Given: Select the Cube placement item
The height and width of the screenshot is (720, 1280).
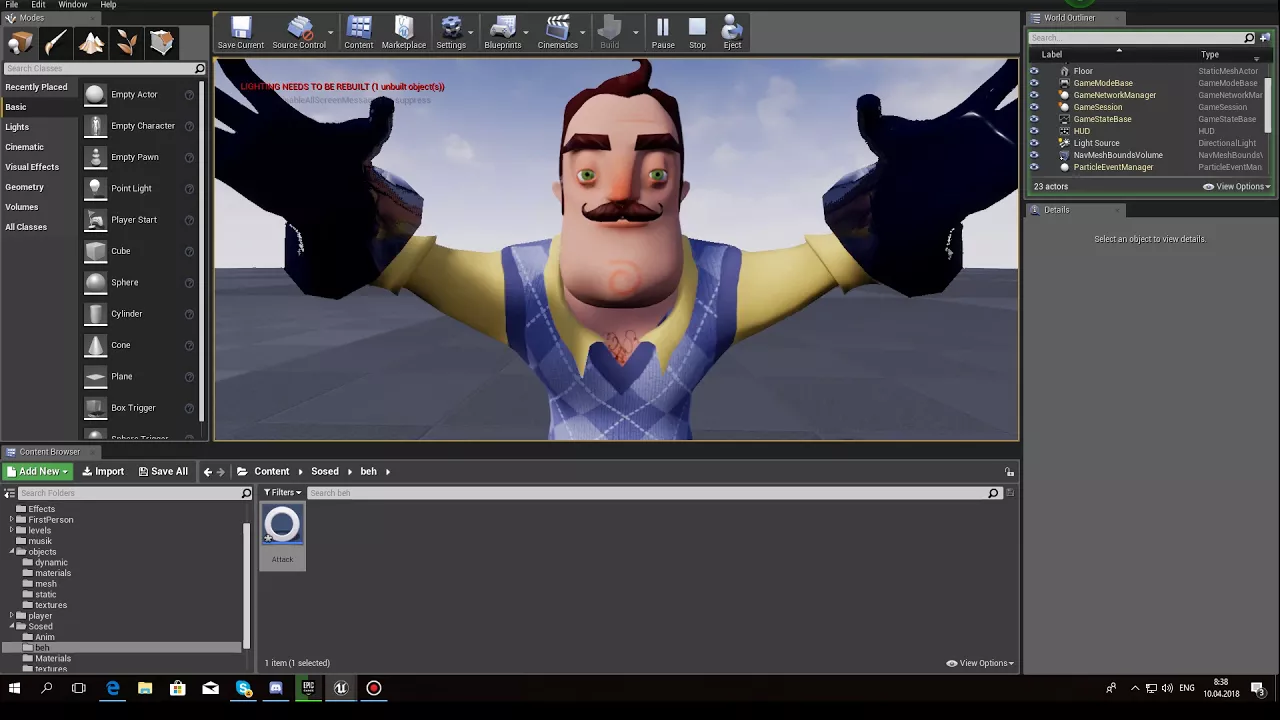Looking at the screenshot, I should point(140,251).
